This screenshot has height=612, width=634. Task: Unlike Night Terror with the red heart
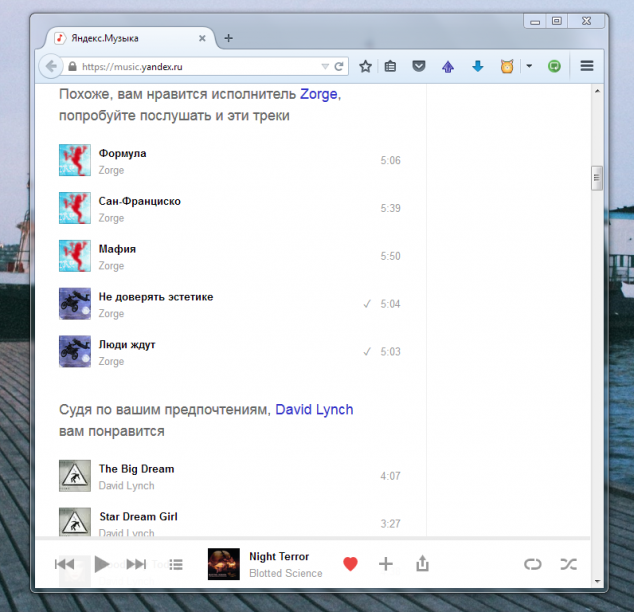[350, 564]
